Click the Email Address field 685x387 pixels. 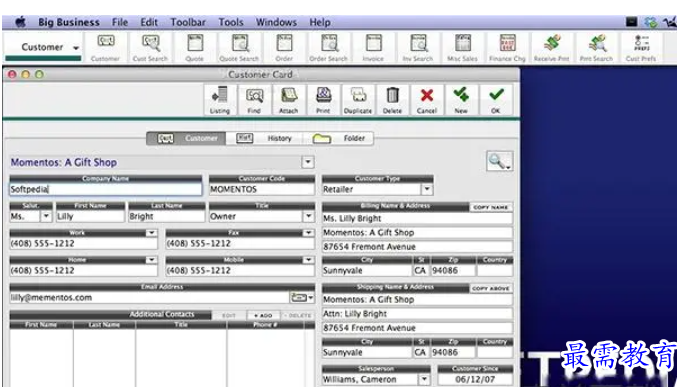point(149,297)
